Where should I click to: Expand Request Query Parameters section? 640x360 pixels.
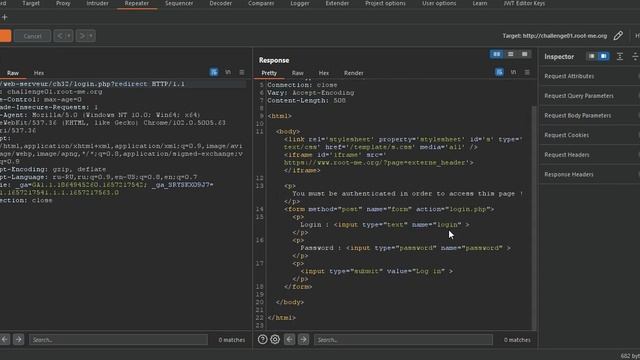[590, 96]
